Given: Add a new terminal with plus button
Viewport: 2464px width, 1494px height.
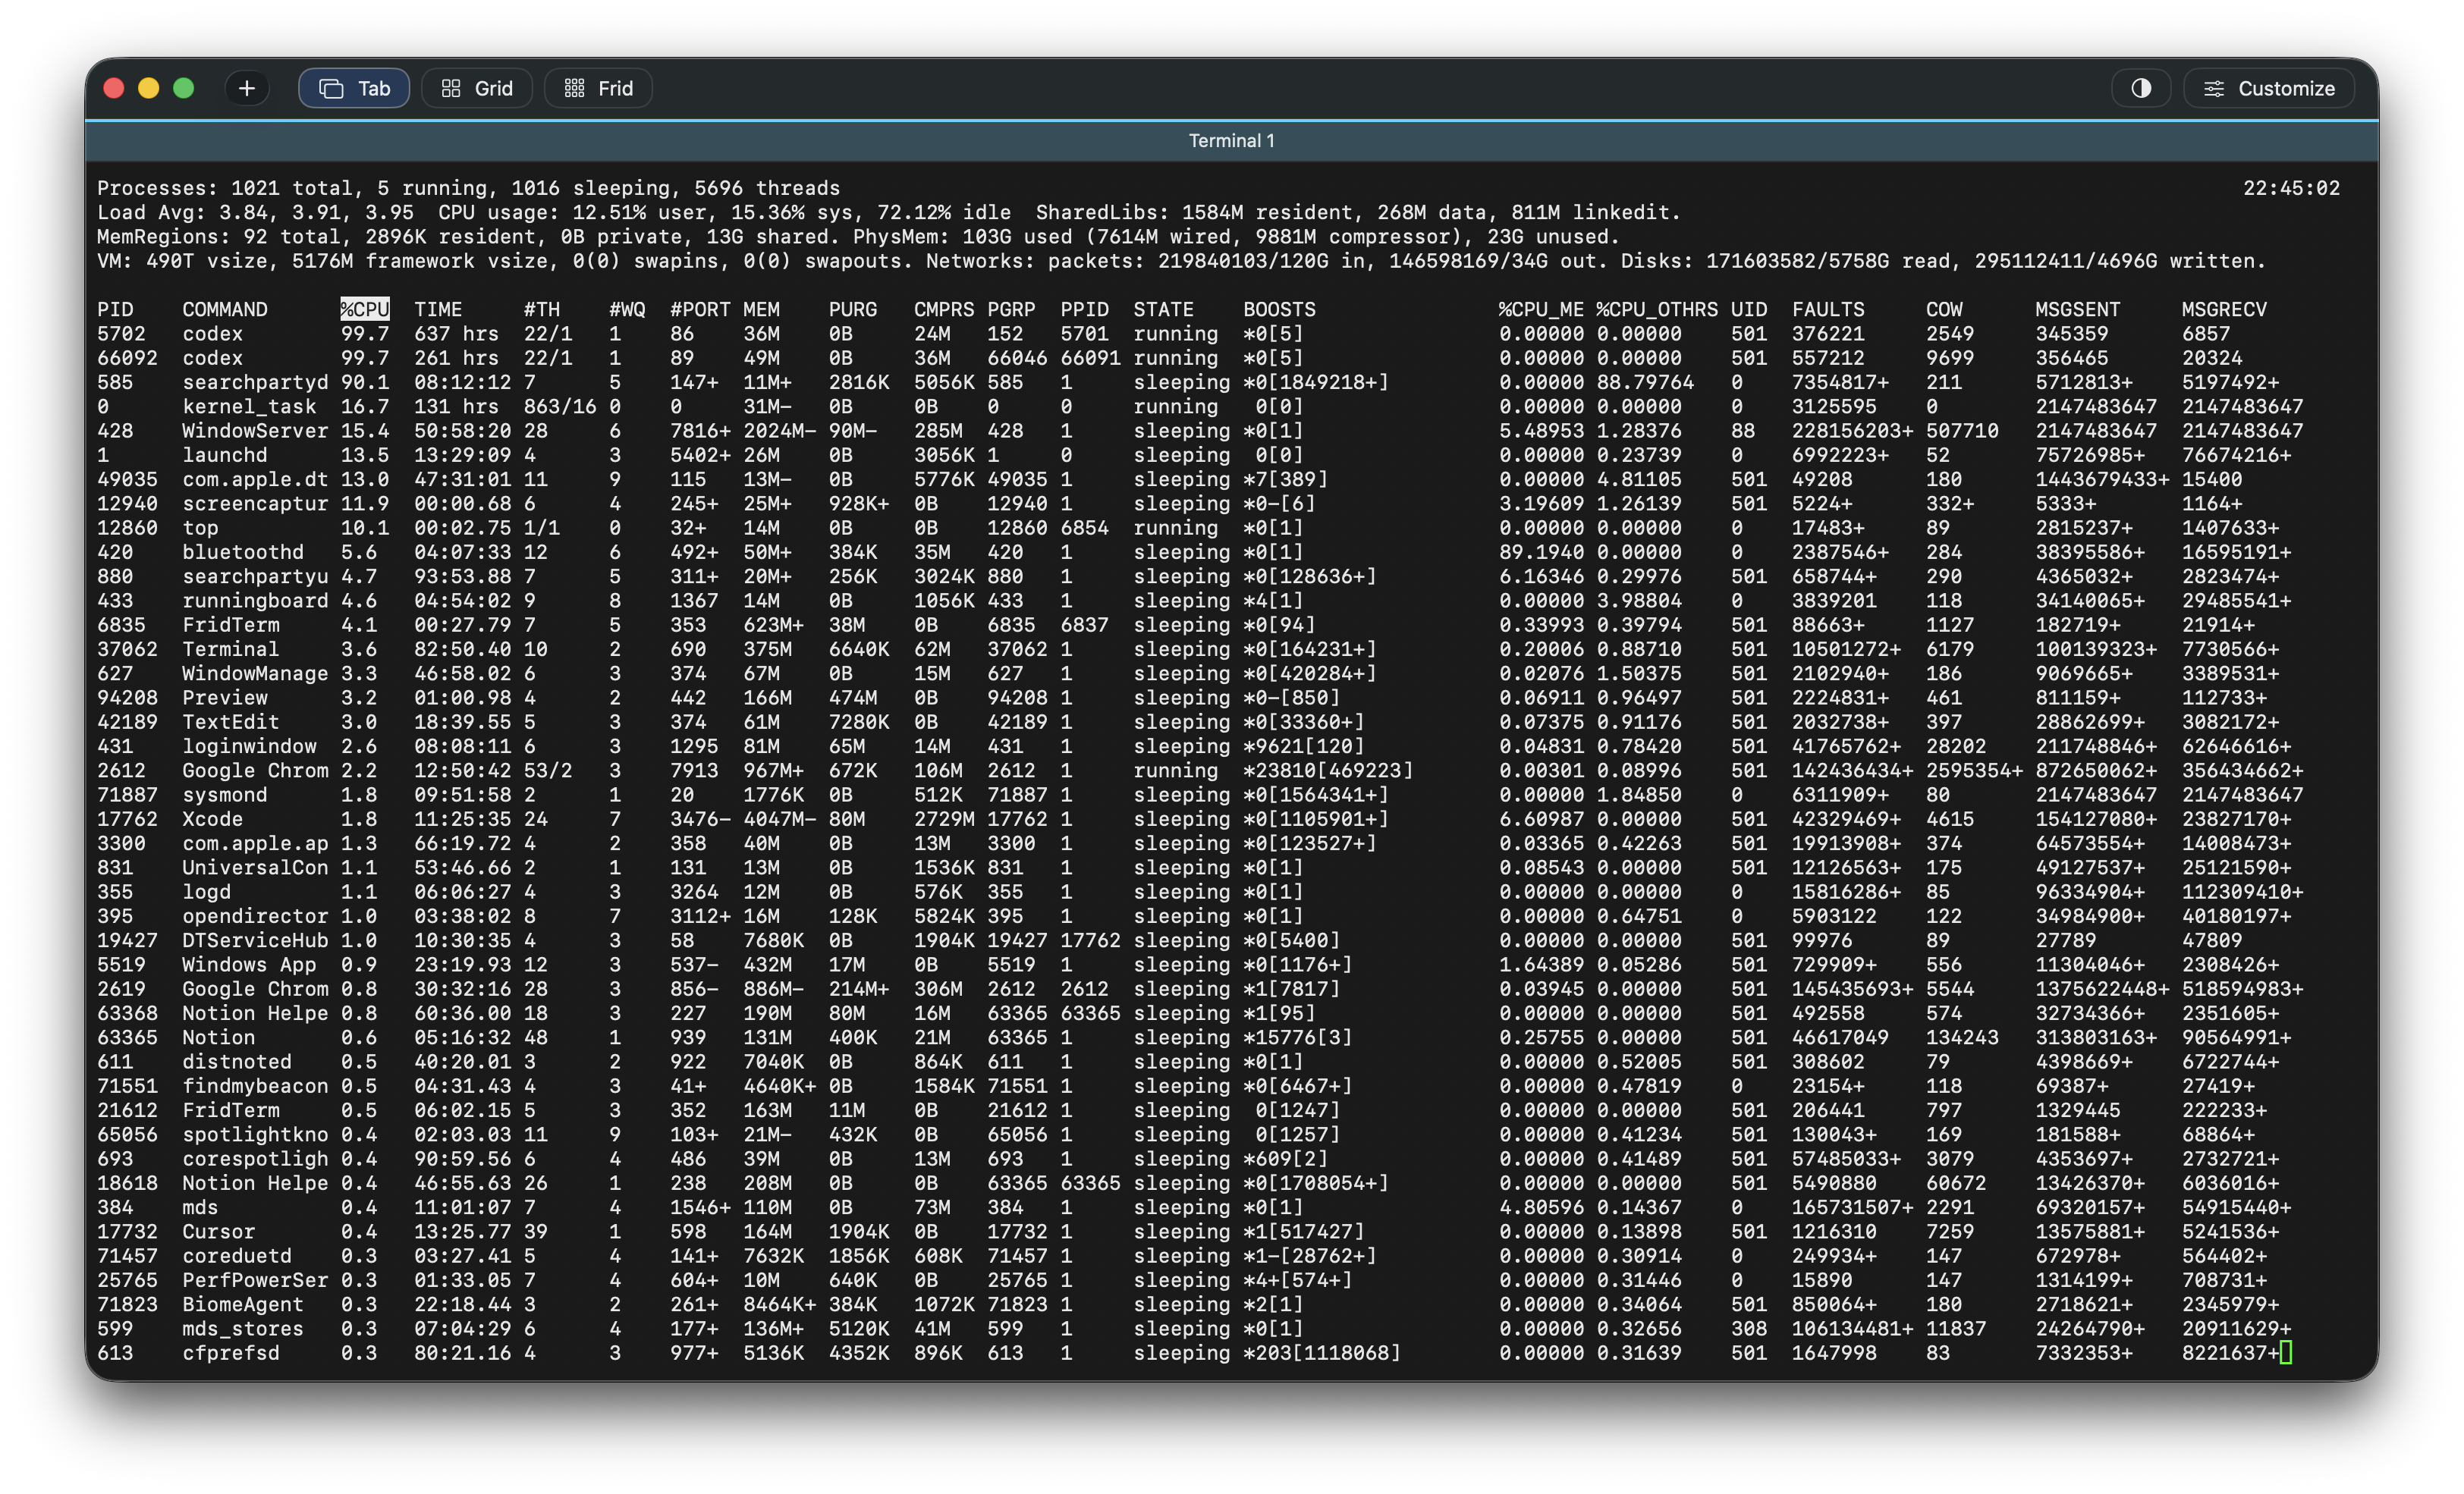Looking at the screenshot, I should point(247,88).
